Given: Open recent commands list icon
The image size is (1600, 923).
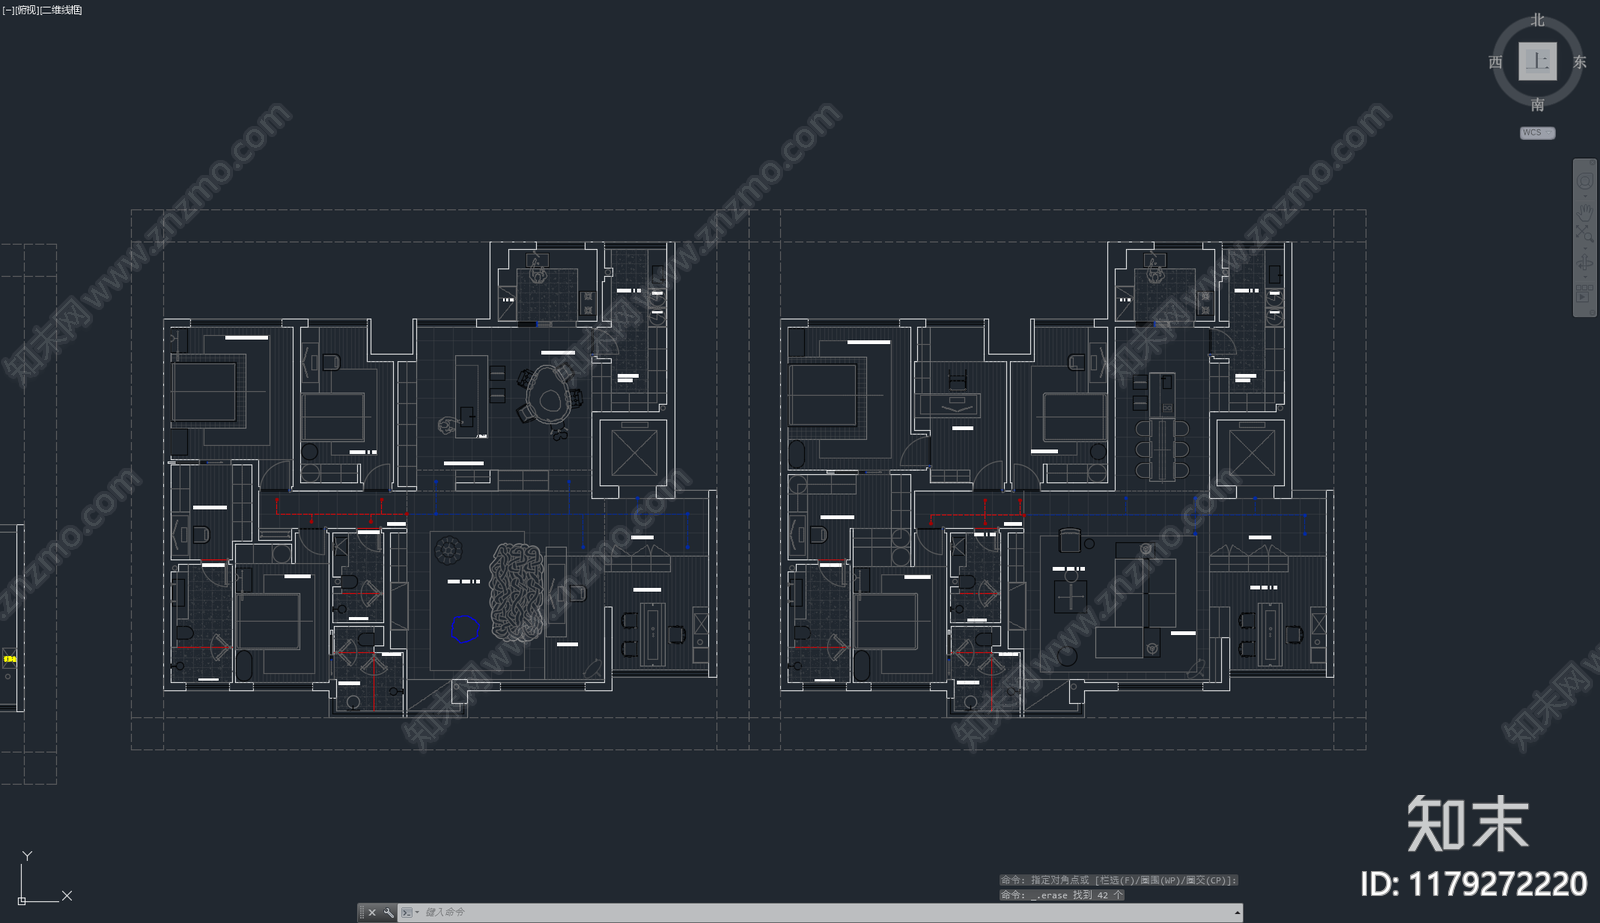Looking at the screenshot, I should coord(407,913).
